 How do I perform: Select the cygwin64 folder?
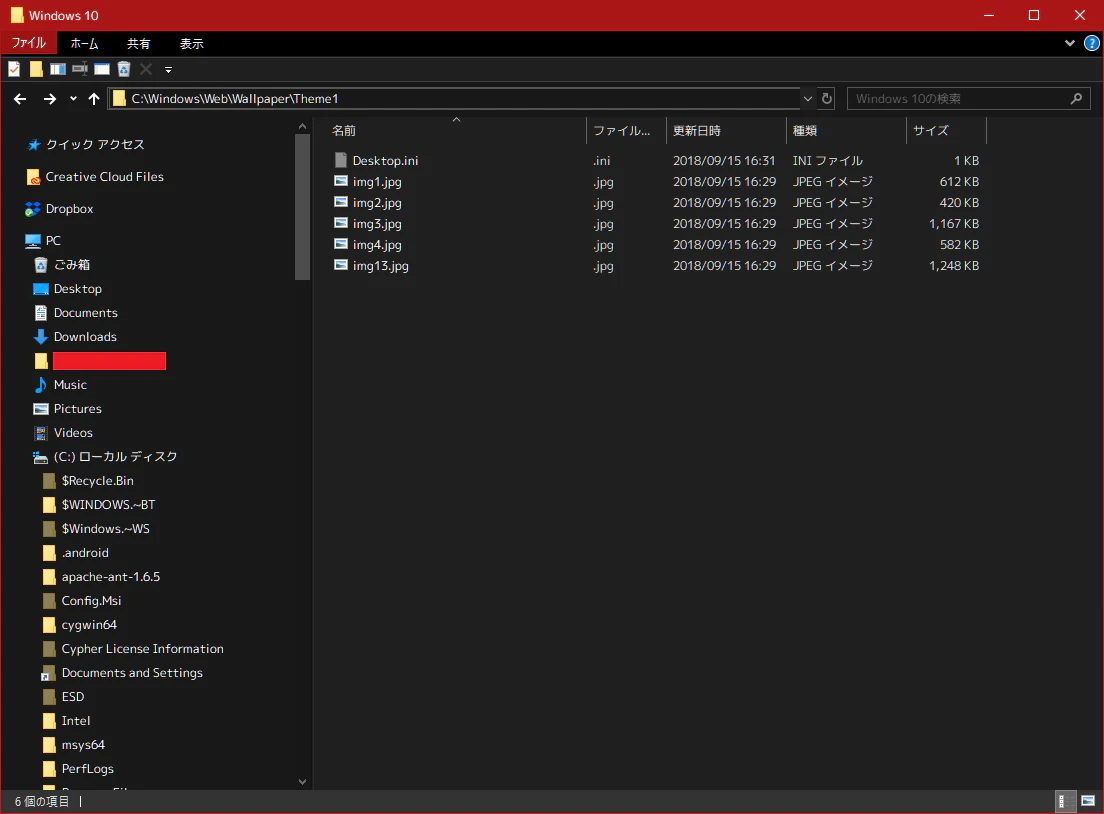89,625
